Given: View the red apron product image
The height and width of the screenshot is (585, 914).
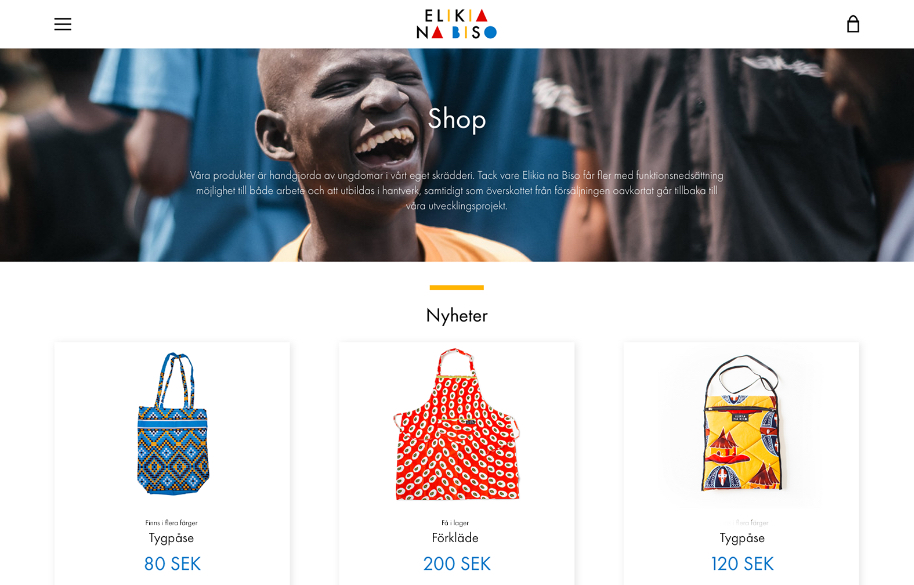Looking at the screenshot, I should [x=456, y=424].
